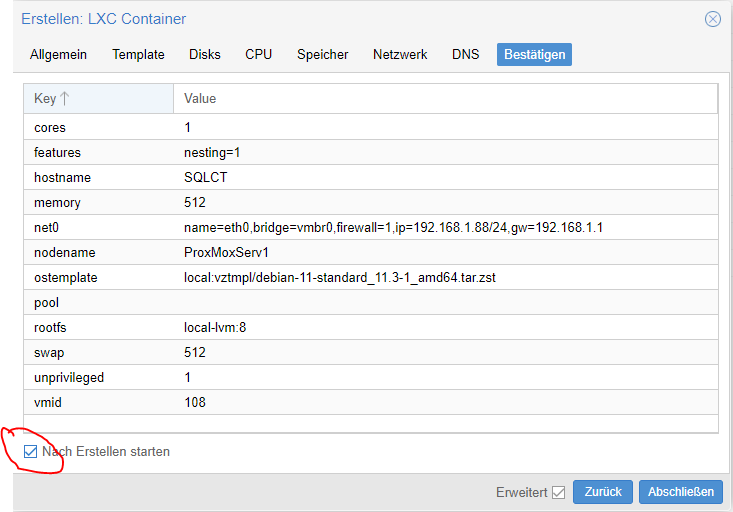Open the Allgemein tab
Viewport: 733px width, 512px height.
click(x=58, y=55)
